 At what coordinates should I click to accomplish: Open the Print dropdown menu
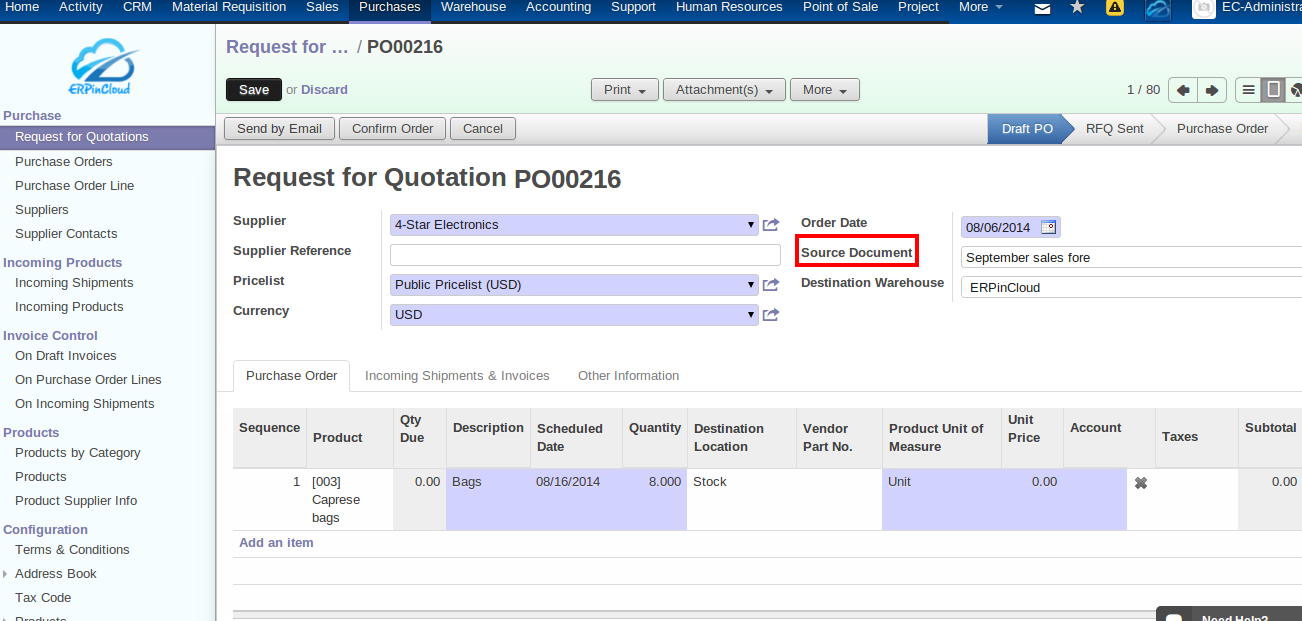(x=625, y=90)
